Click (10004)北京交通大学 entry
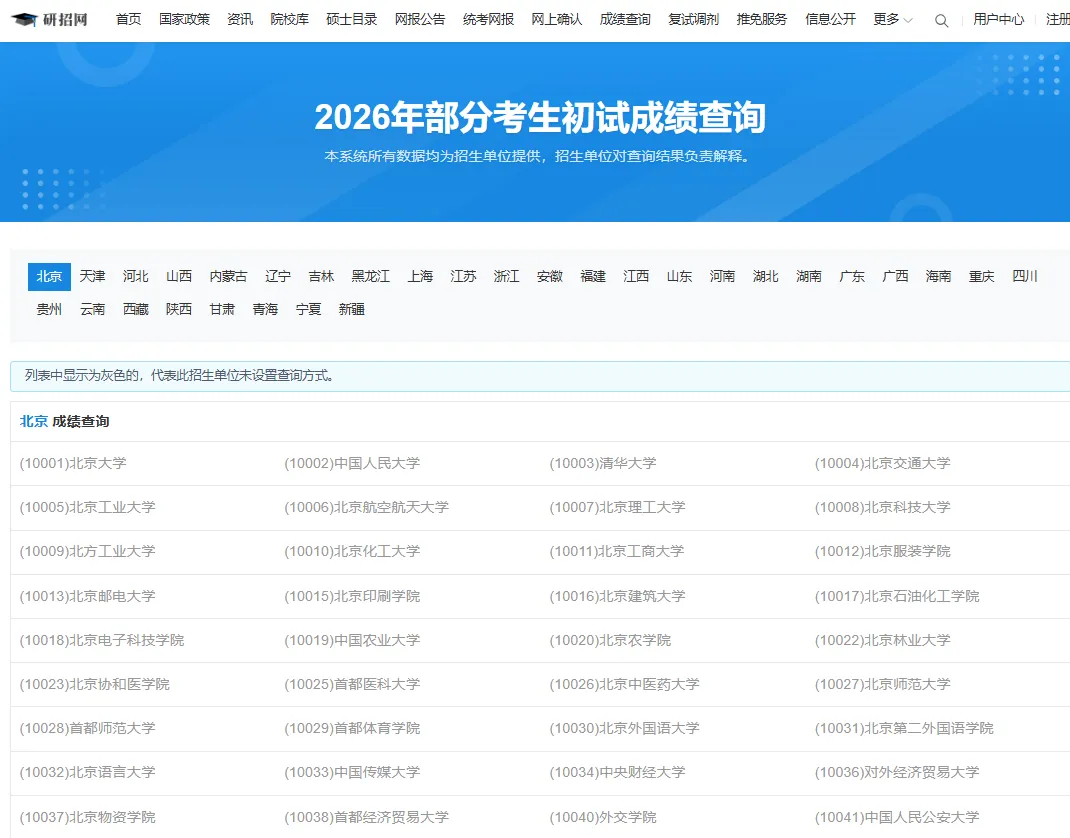The image size is (1070, 838). coord(882,463)
